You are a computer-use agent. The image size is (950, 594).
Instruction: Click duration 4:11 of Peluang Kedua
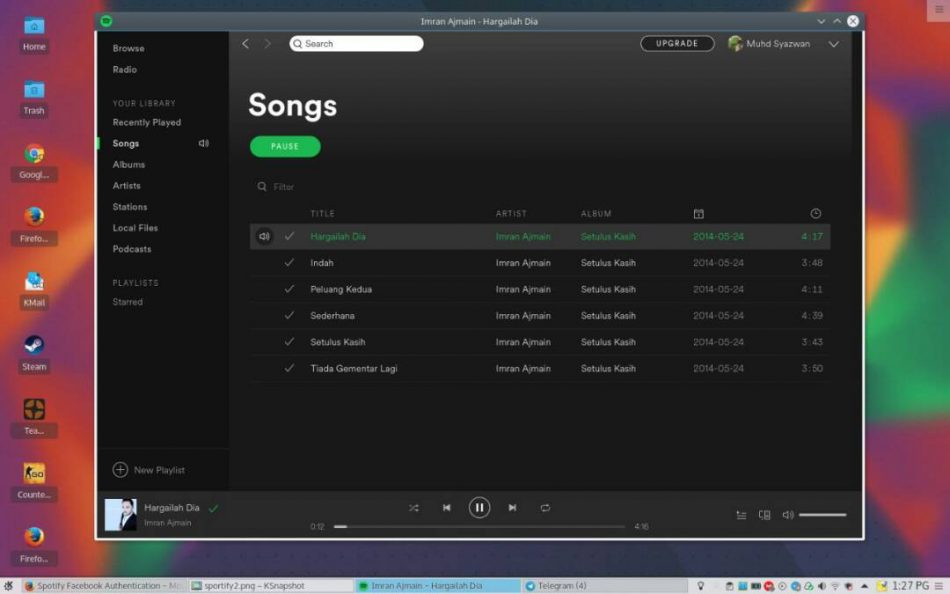point(812,289)
